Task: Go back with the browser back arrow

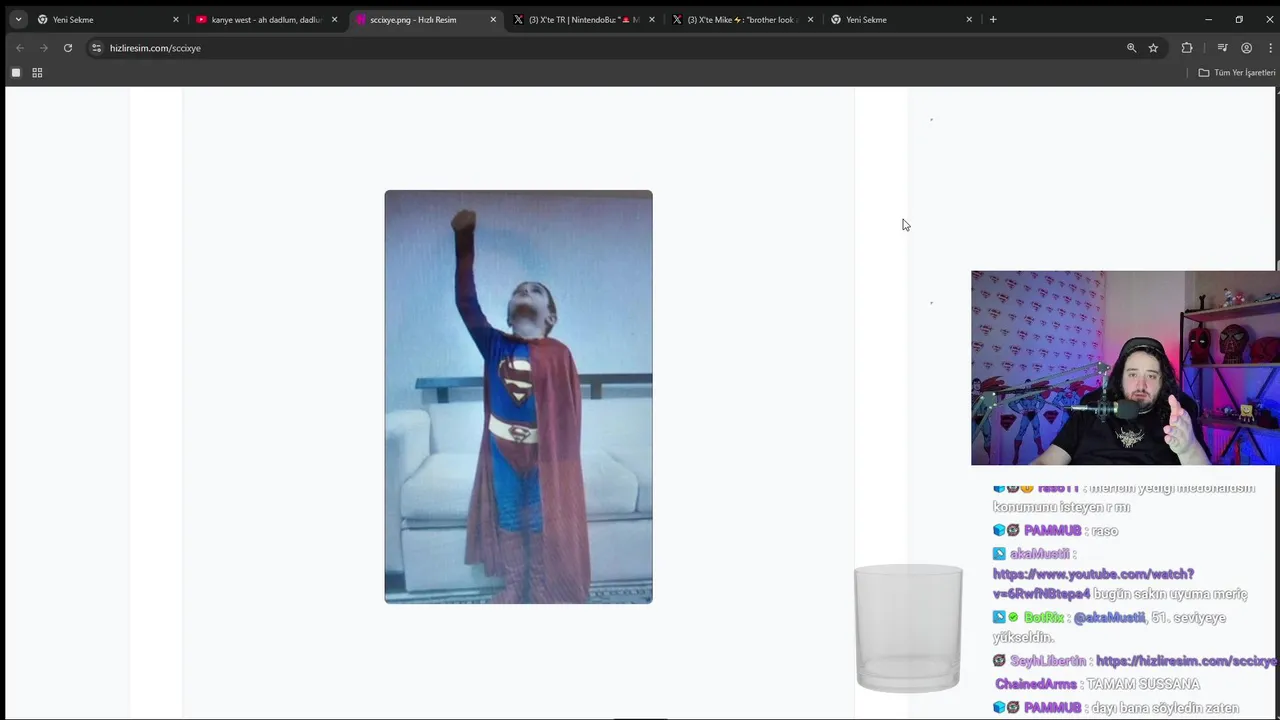Action: point(19,48)
